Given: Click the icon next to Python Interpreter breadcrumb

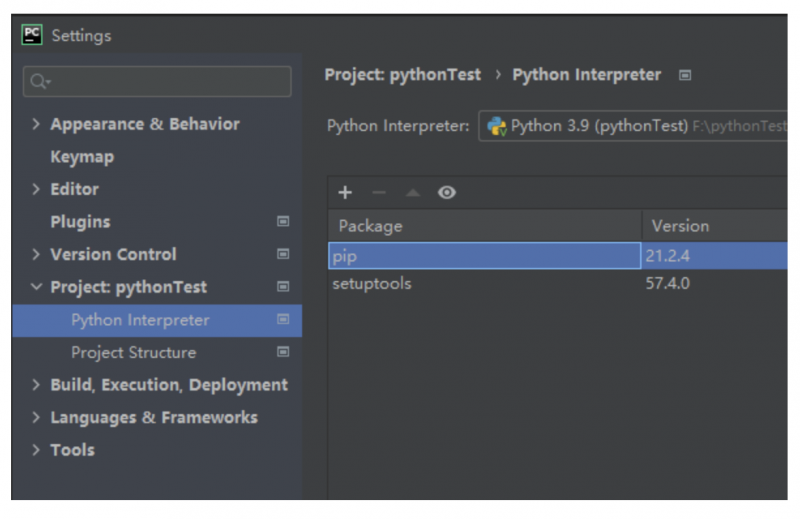Looking at the screenshot, I should [685, 75].
